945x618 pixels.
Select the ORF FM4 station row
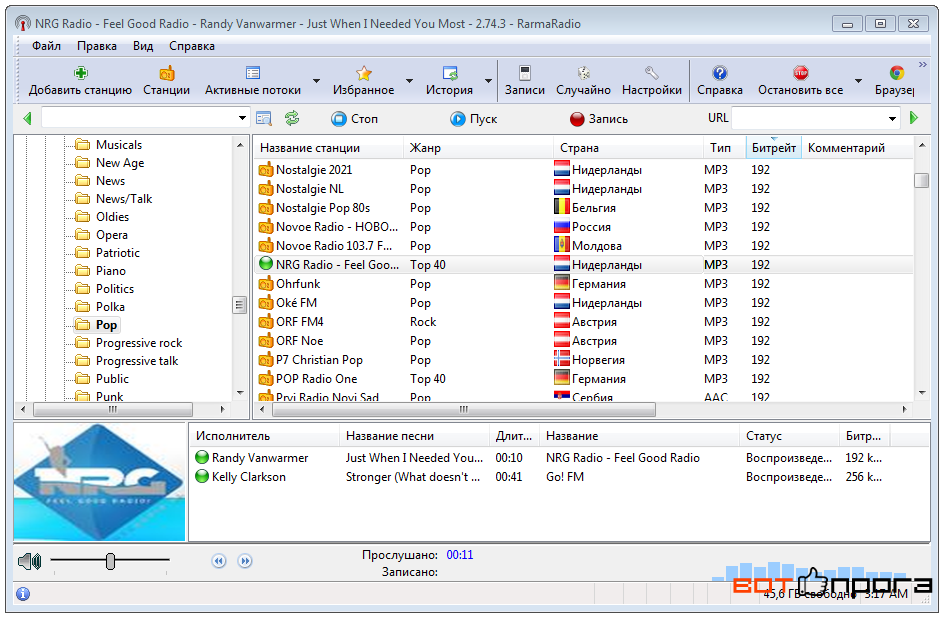tap(583, 321)
